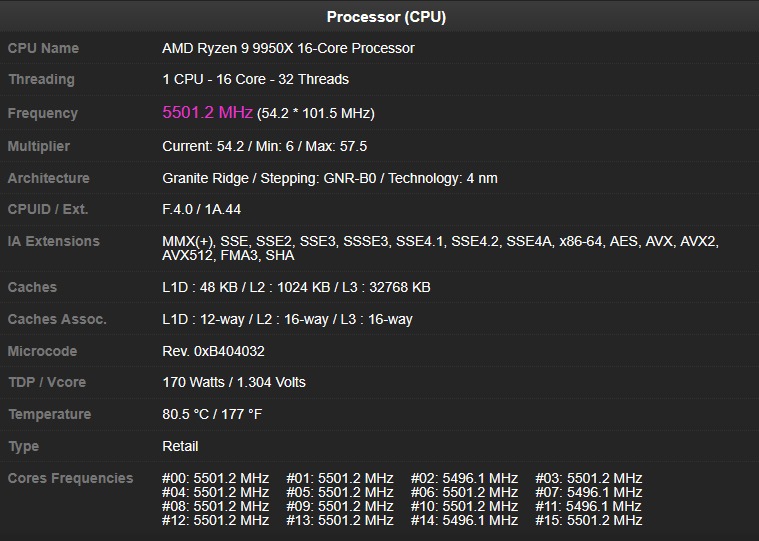759x541 pixels.
Task: Click core #09 frequency entry
Action: tap(340, 506)
